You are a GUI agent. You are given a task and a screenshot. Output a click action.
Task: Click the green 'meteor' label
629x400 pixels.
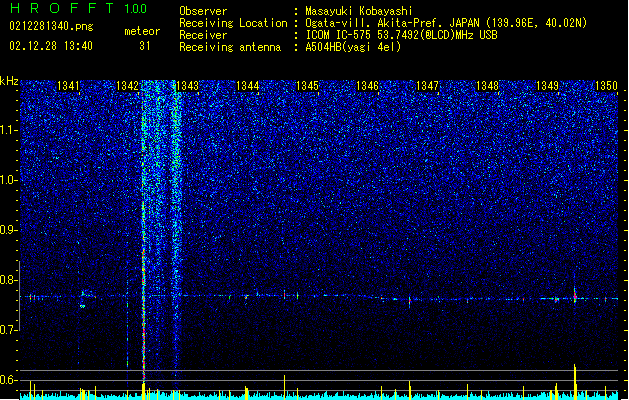[142, 31]
